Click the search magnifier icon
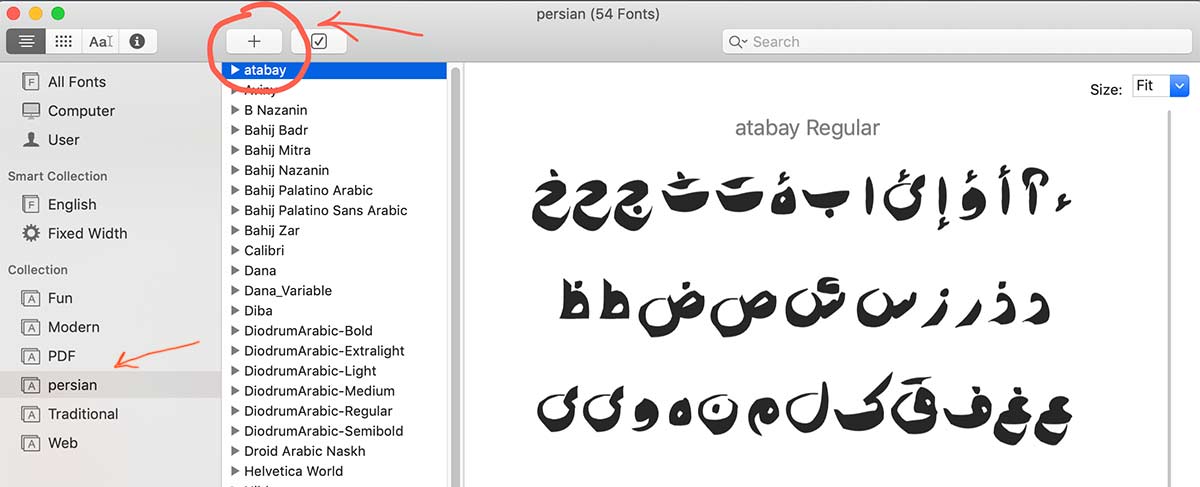The width and height of the screenshot is (1200, 487). (738, 42)
